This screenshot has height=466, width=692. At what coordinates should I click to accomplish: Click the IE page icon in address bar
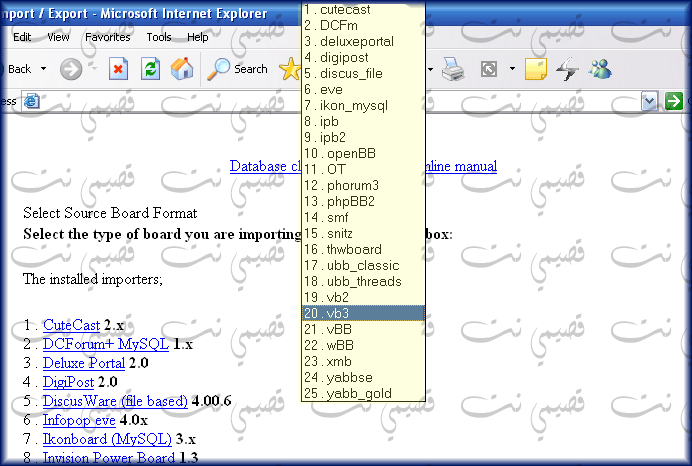31,101
